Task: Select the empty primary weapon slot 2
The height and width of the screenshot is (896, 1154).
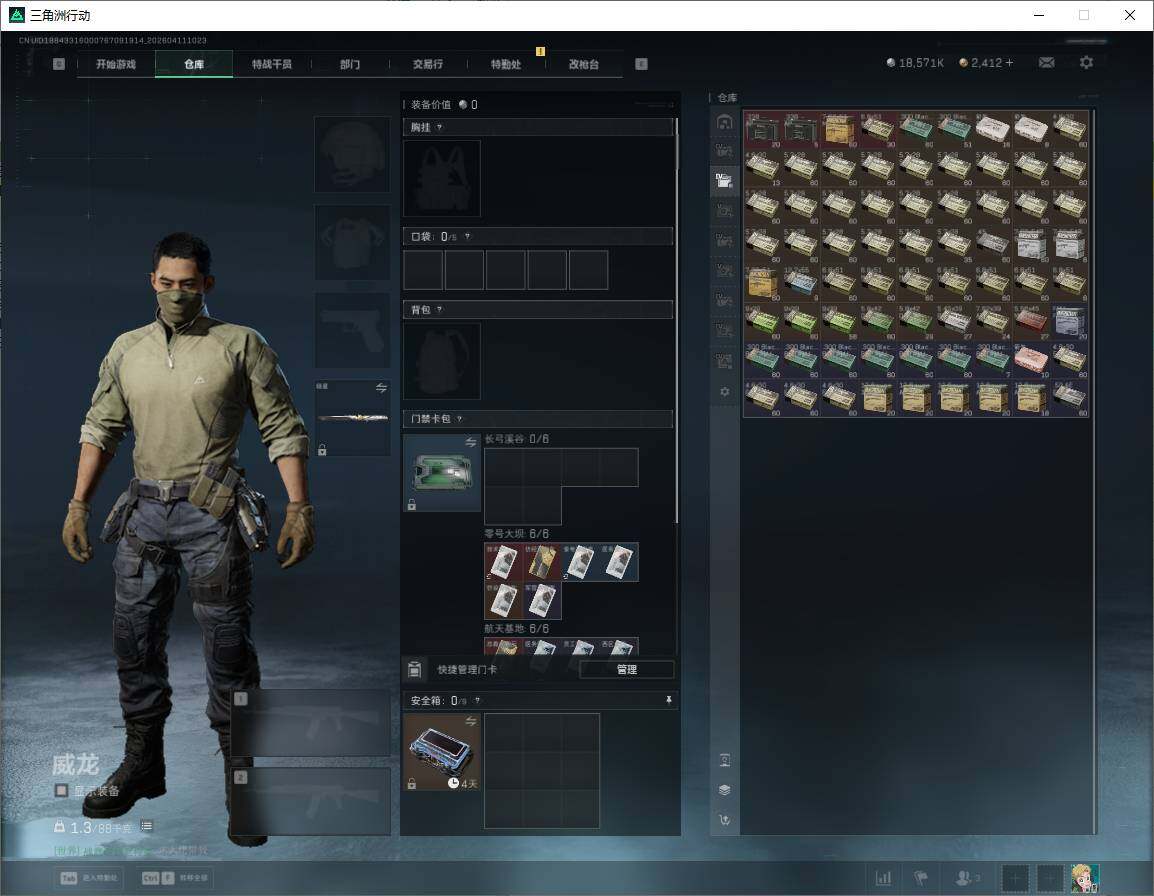Action: [x=311, y=802]
